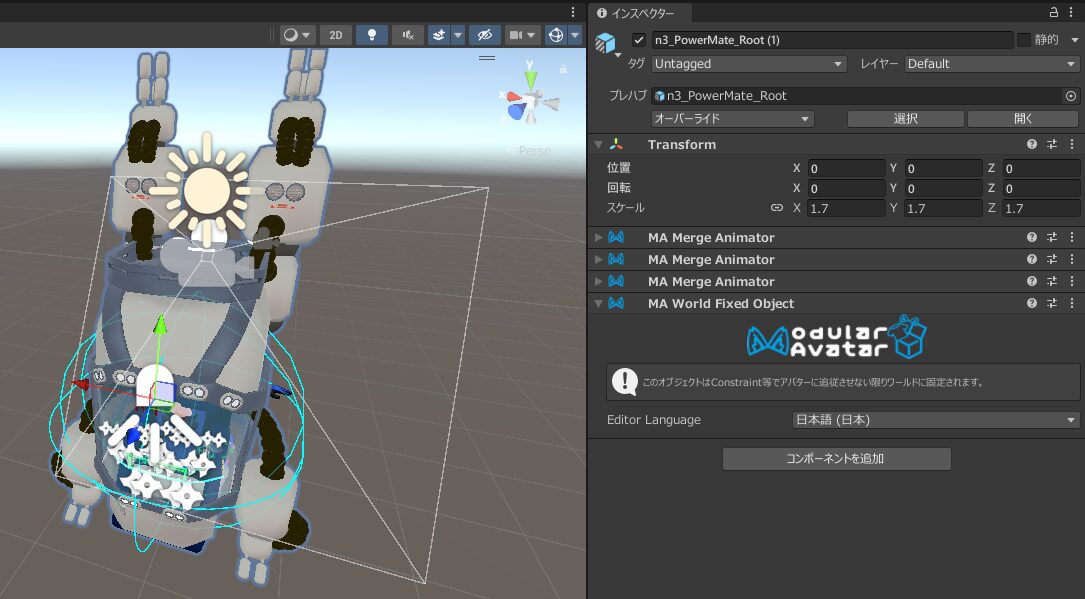
Task: Click the prefab object picker circle icon
Action: [x=1070, y=96]
